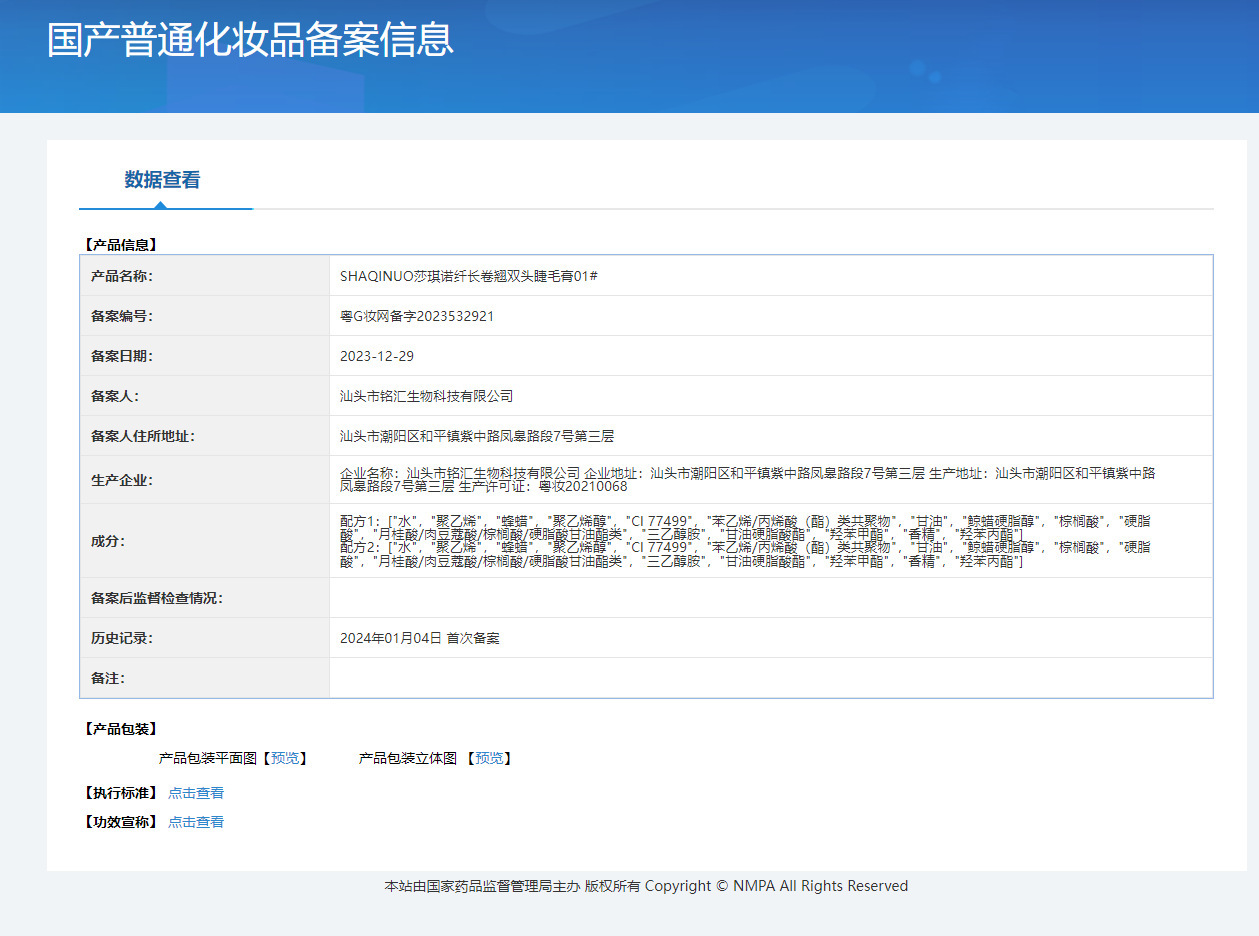Click the 备案编号 value 粤G妆网备字2023532921
Viewport: 1259px width, 936px height.
[x=417, y=316]
